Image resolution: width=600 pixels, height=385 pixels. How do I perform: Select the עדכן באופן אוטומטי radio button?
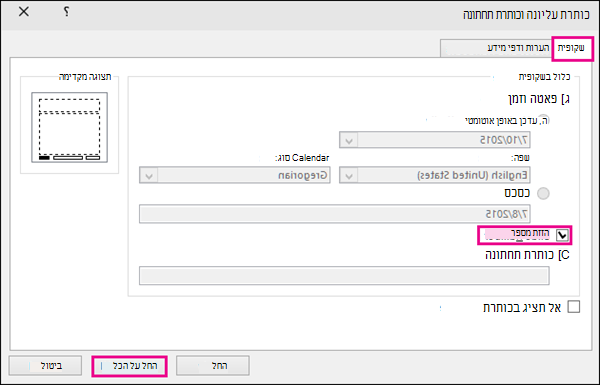[543, 120]
